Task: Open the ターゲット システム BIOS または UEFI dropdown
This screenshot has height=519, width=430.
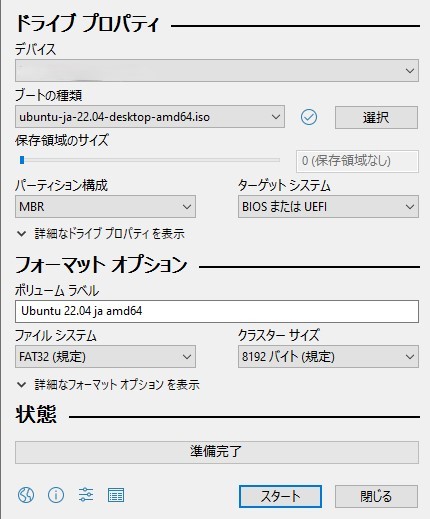Action: pos(328,207)
